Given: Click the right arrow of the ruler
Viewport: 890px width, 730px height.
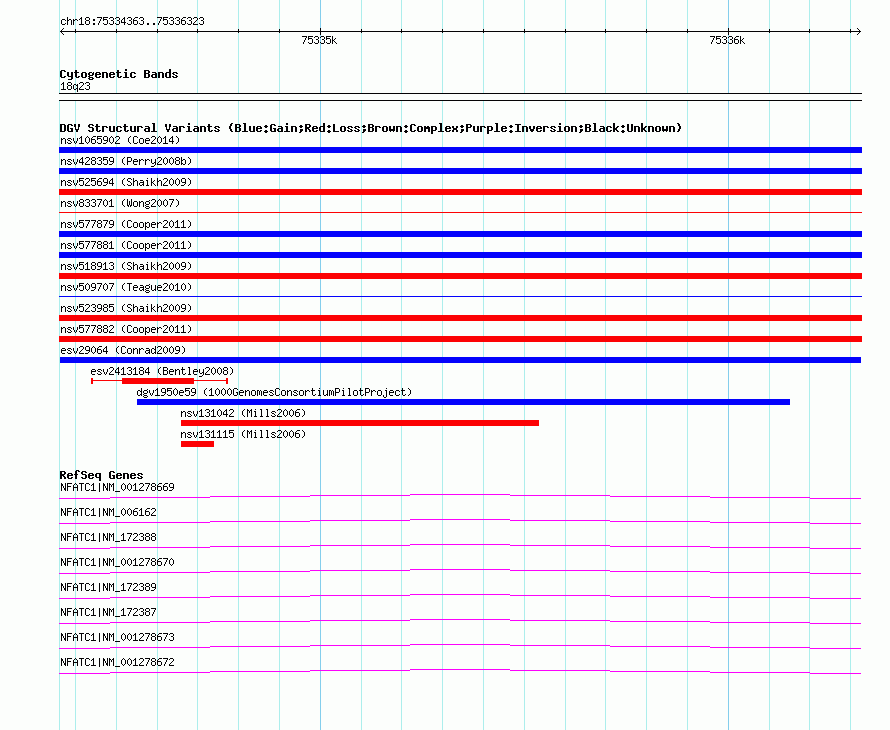Looking at the screenshot, I should [858, 32].
